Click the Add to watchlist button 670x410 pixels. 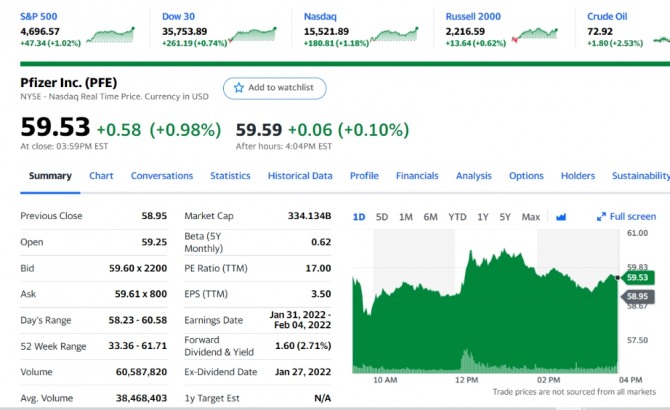274,88
